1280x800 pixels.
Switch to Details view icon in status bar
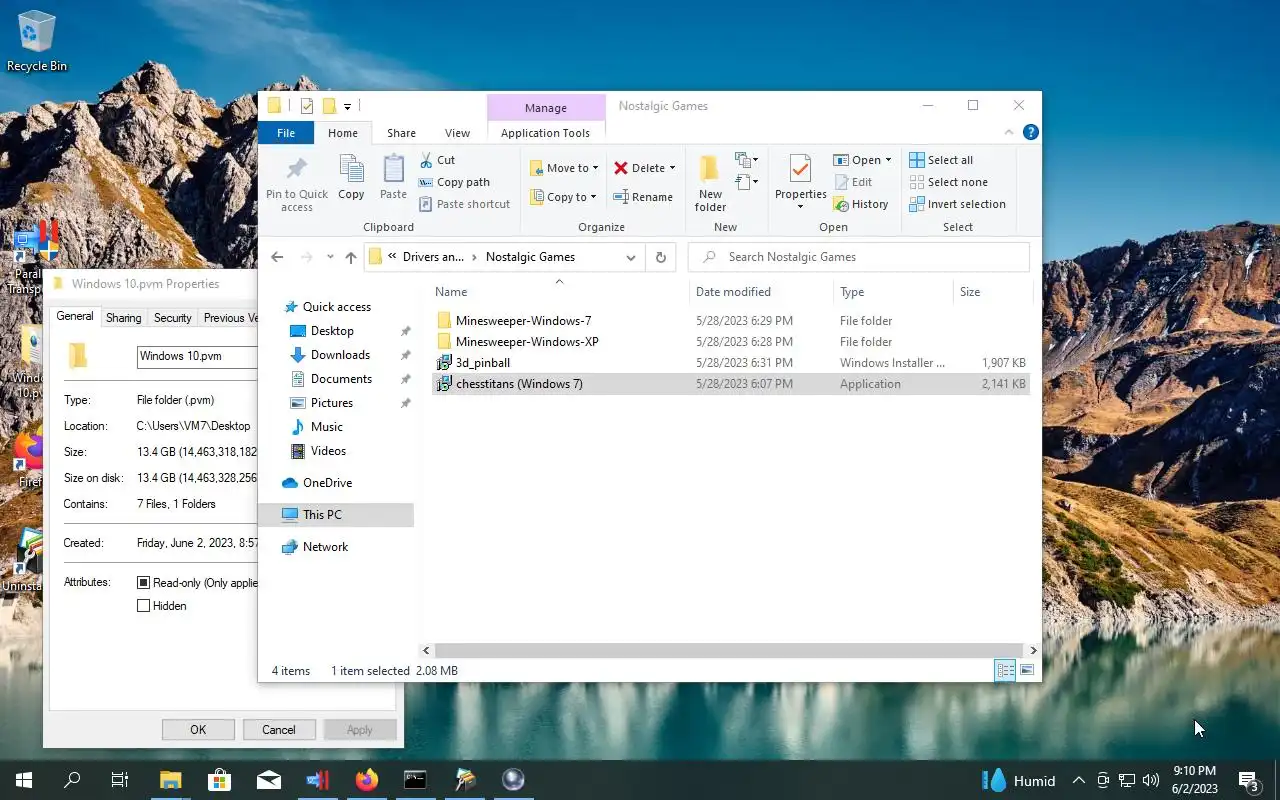tap(1005, 670)
